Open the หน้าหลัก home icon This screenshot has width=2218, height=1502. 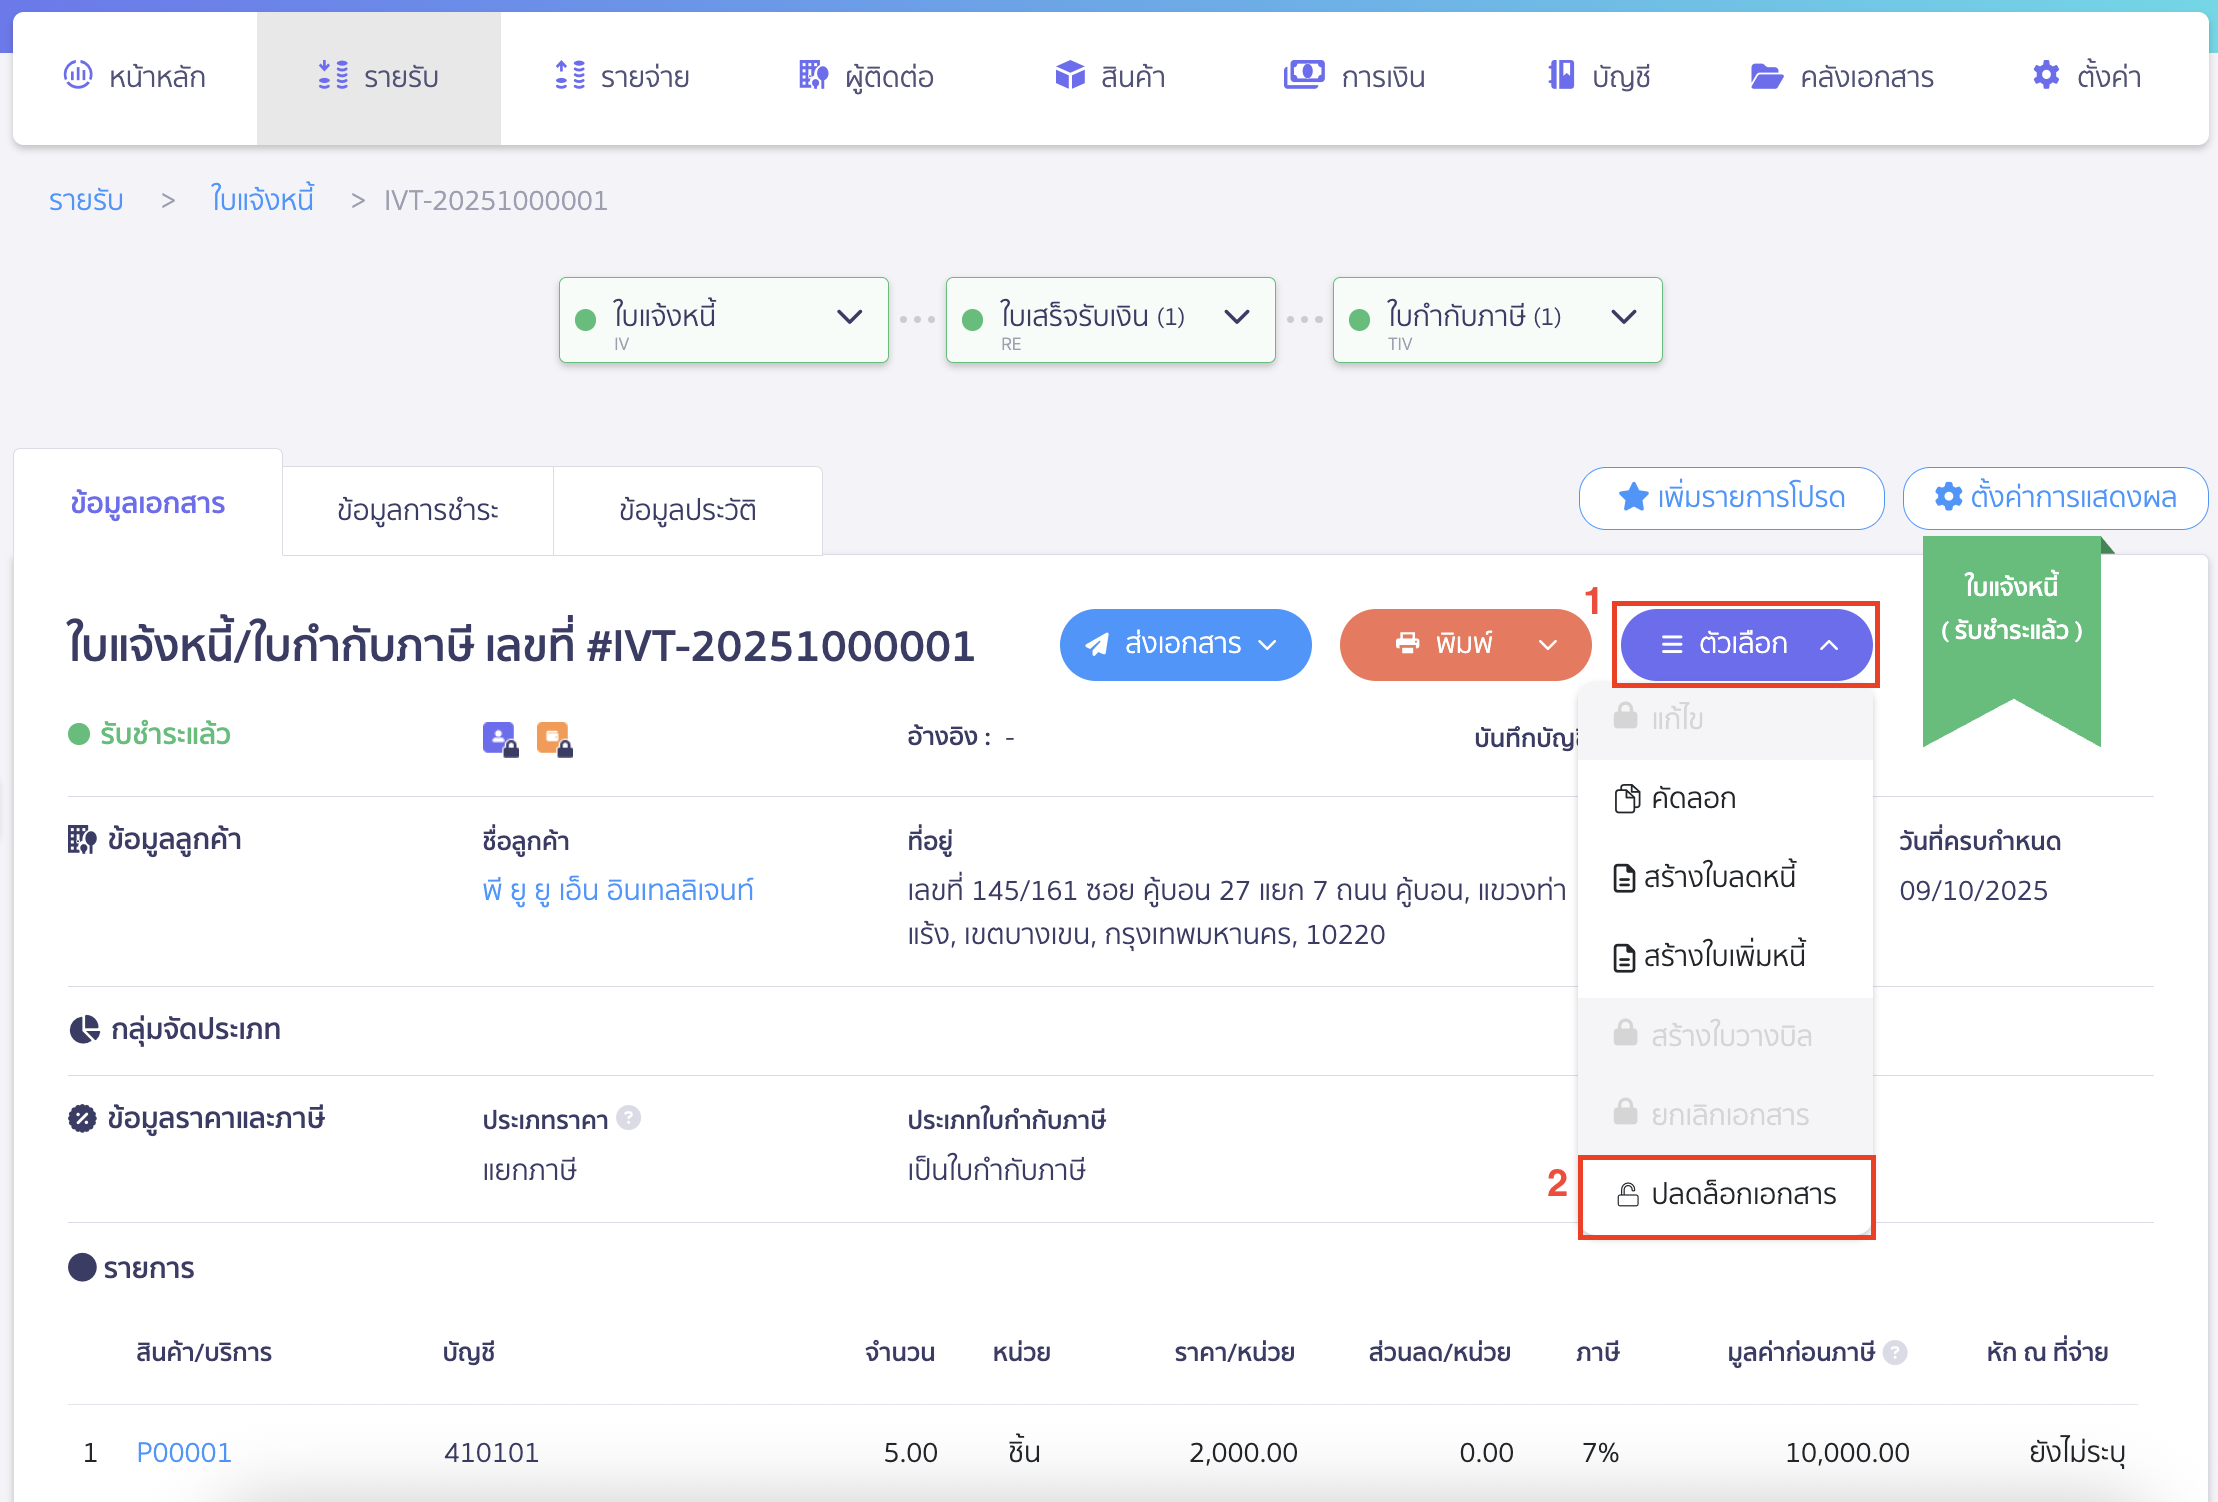click(78, 76)
